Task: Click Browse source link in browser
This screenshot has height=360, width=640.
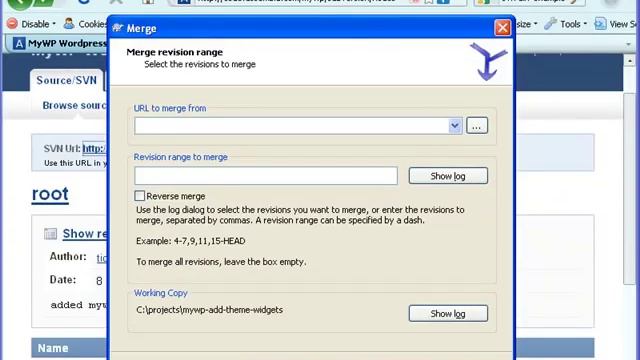Action: pyautogui.click(x=74, y=106)
